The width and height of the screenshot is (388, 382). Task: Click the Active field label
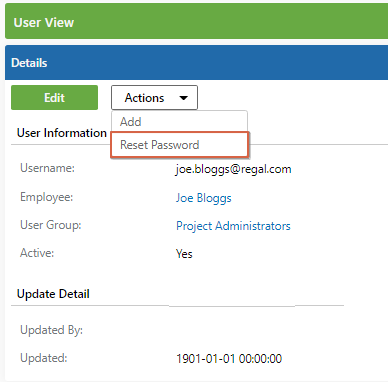[37, 253]
